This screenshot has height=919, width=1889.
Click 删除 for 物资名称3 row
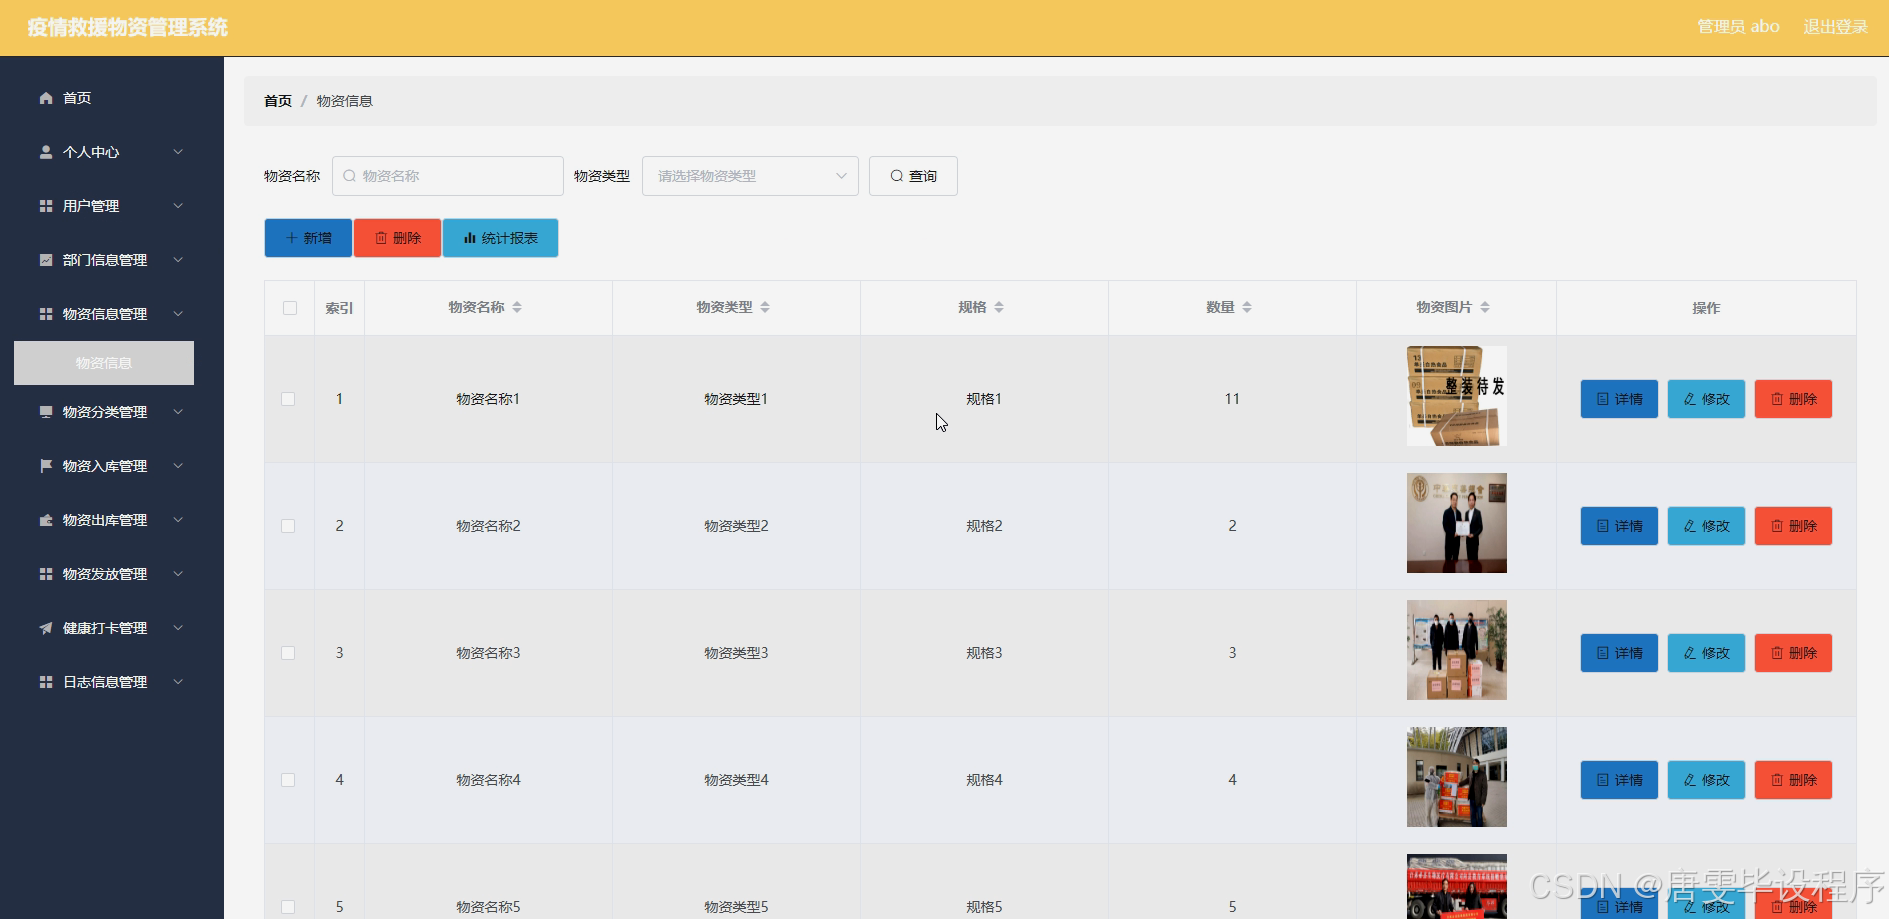point(1793,653)
